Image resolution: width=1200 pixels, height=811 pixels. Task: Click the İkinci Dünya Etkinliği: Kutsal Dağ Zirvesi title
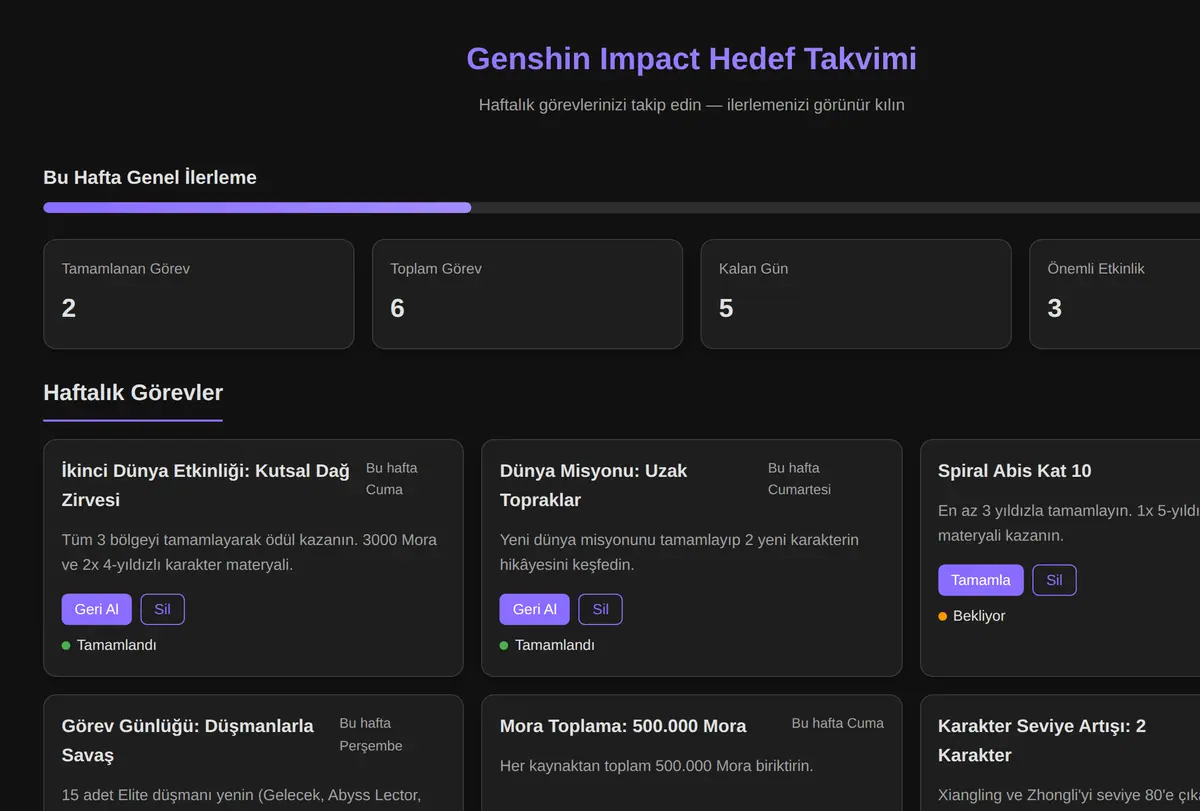point(206,485)
